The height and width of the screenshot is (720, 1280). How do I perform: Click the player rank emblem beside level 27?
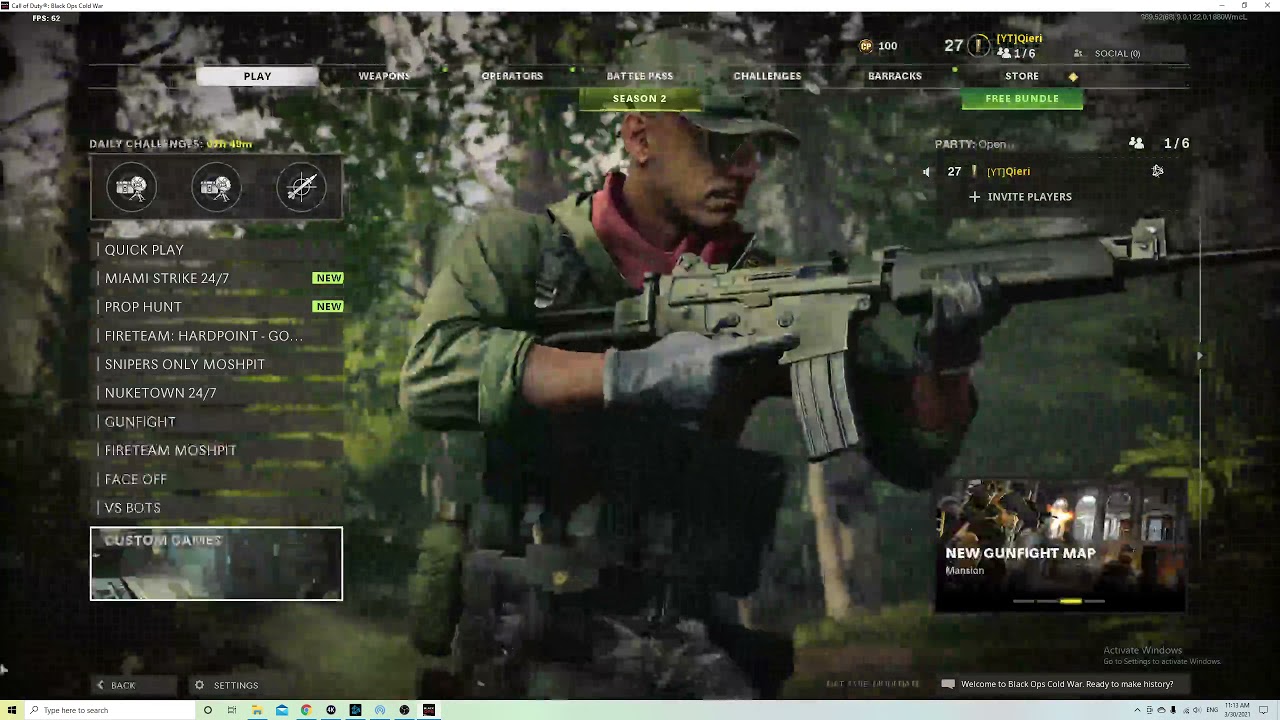(x=979, y=46)
